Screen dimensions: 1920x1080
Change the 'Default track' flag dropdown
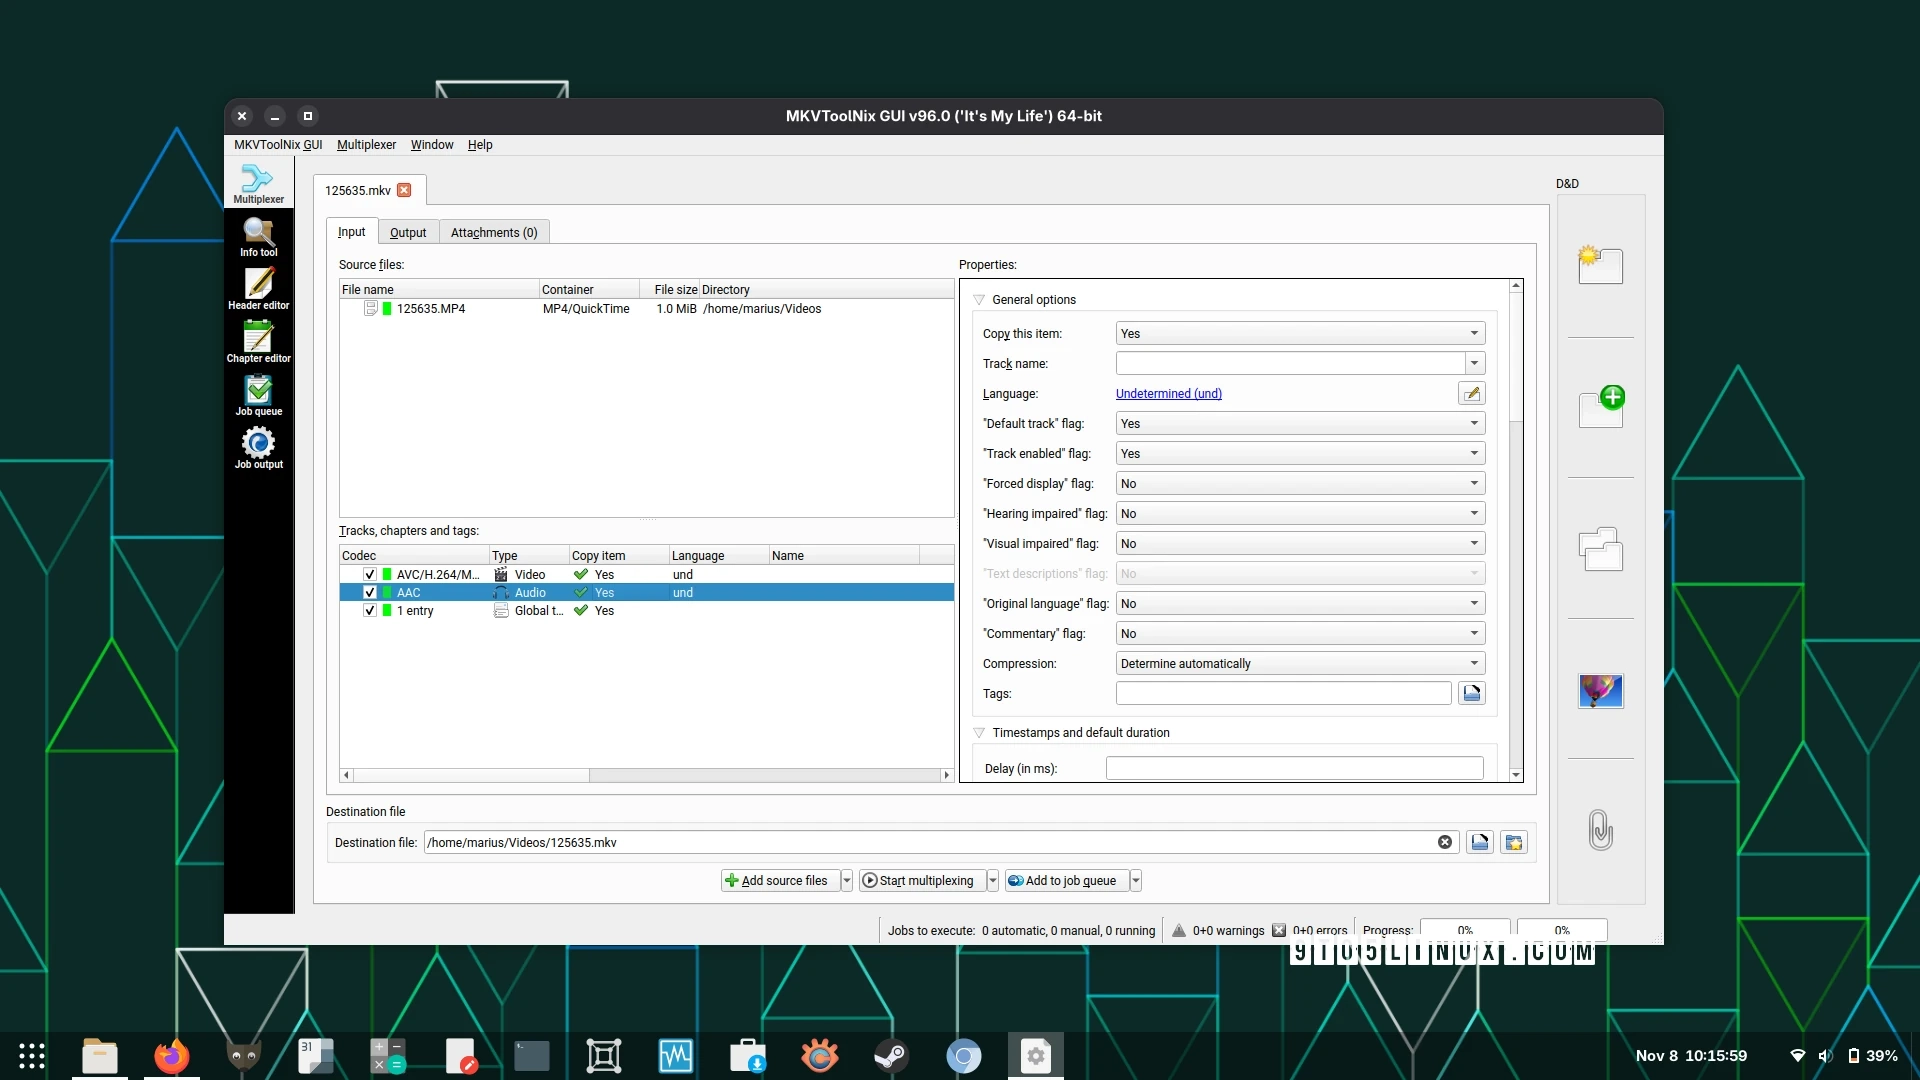1297,423
